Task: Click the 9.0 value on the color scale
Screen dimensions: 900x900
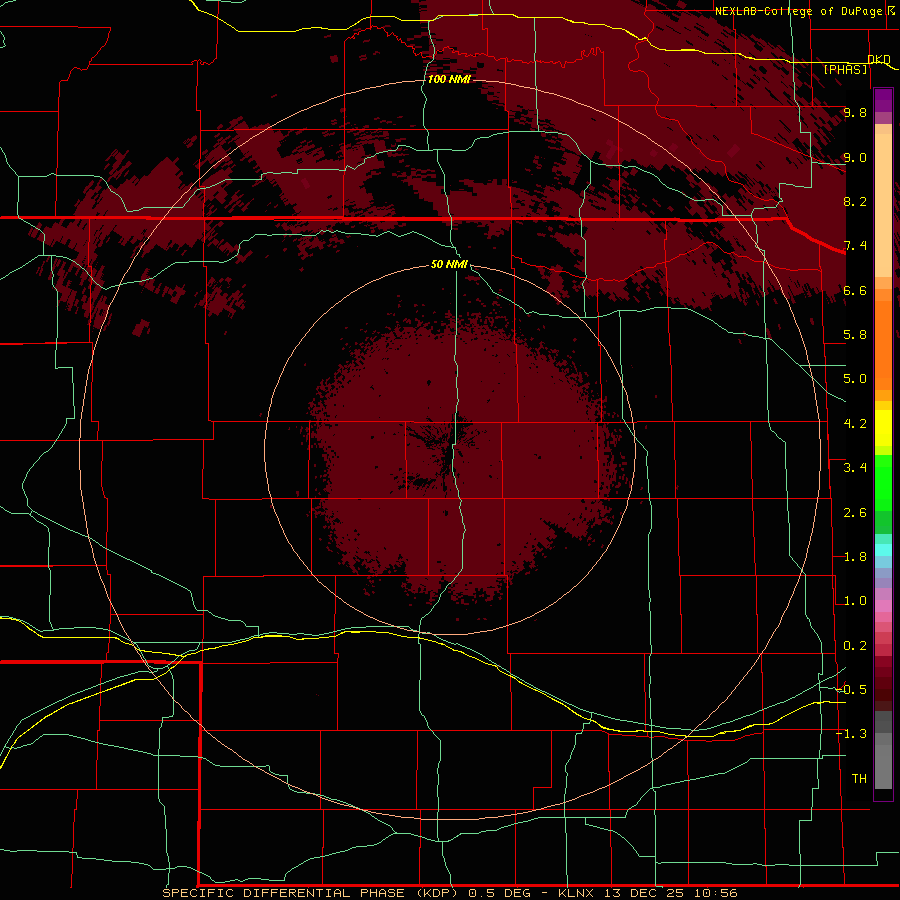Action: tap(855, 158)
